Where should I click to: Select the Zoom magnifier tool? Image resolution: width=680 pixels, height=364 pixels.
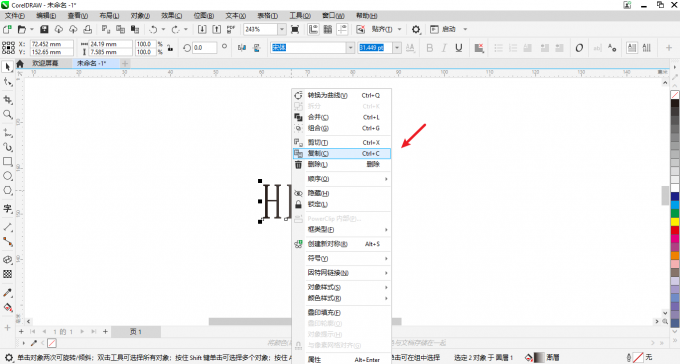click(x=7, y=114)
